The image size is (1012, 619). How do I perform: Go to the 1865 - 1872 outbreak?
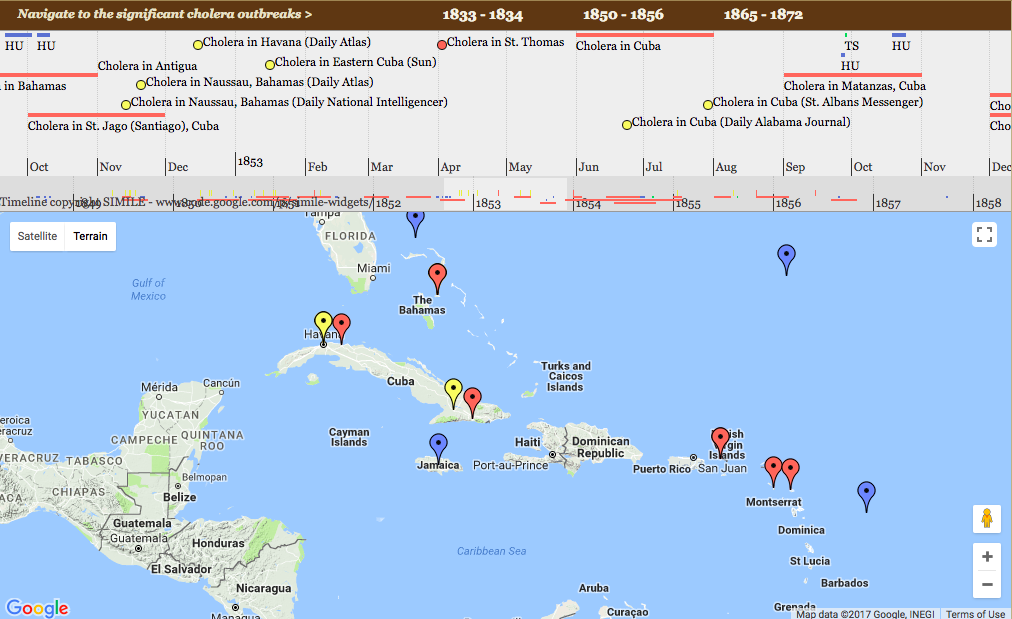763,15
